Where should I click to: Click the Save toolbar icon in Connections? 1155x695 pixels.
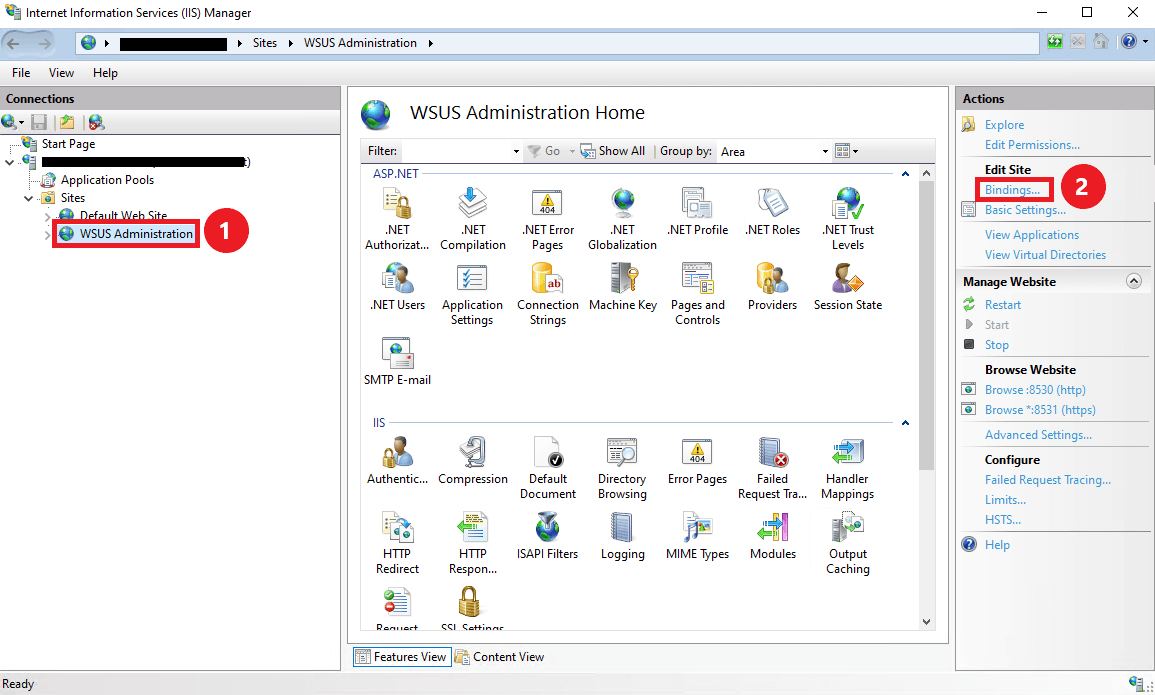click(39, 122)
